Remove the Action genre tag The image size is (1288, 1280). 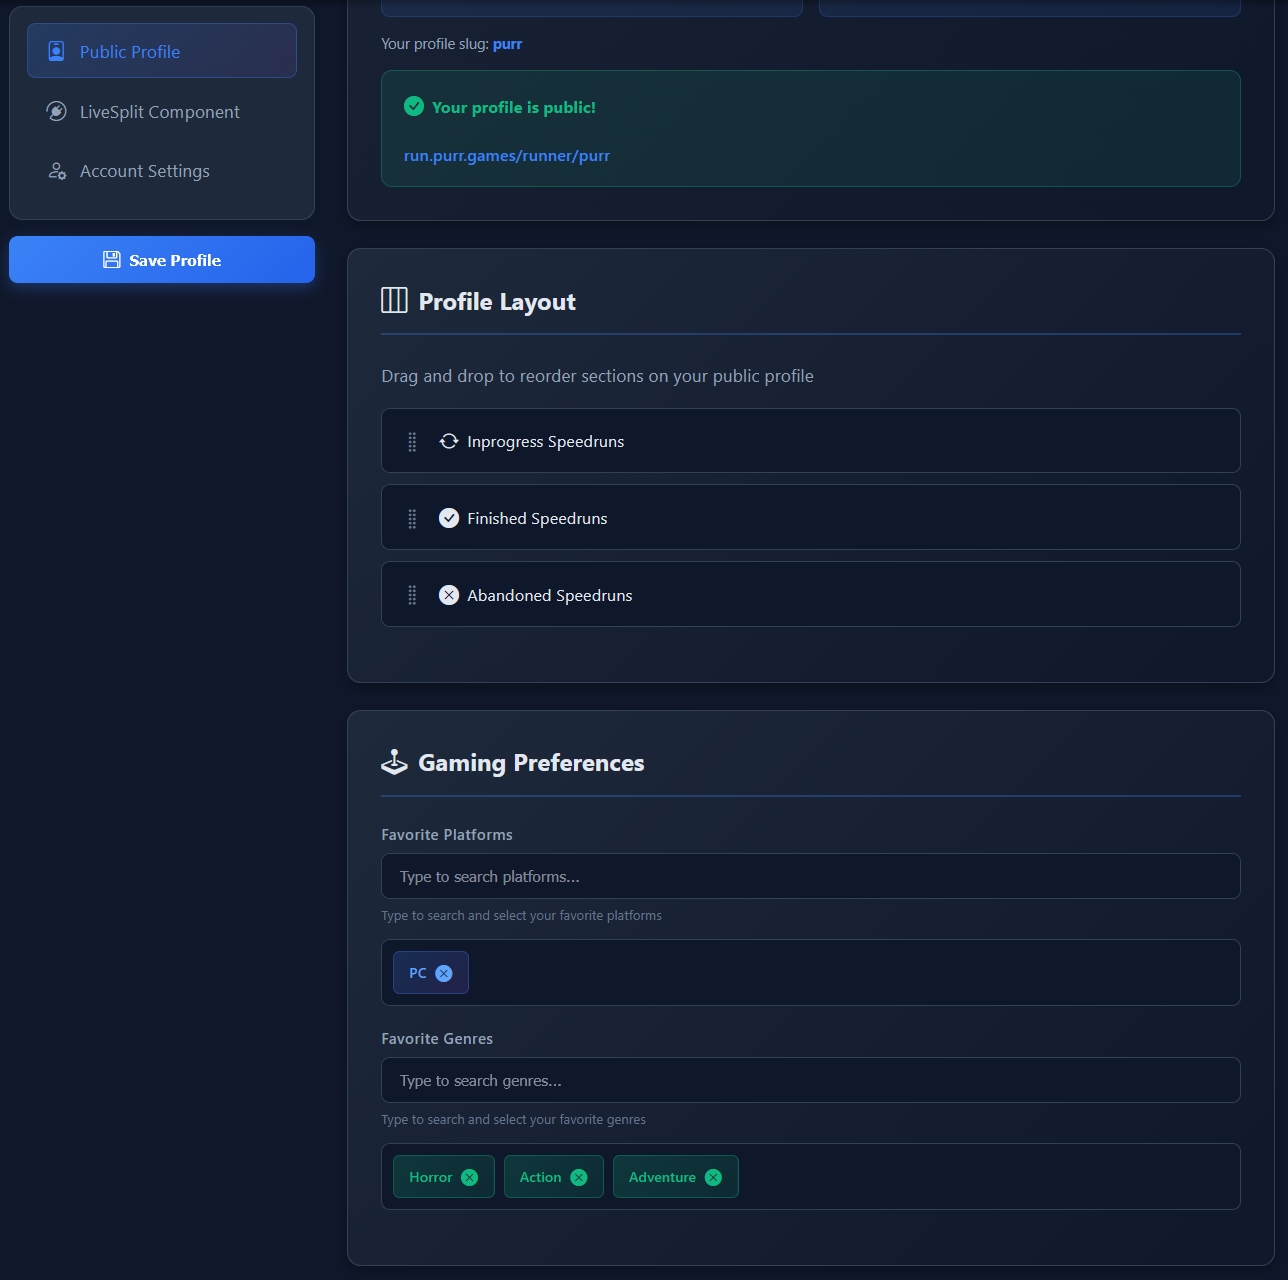point(579,1177)
